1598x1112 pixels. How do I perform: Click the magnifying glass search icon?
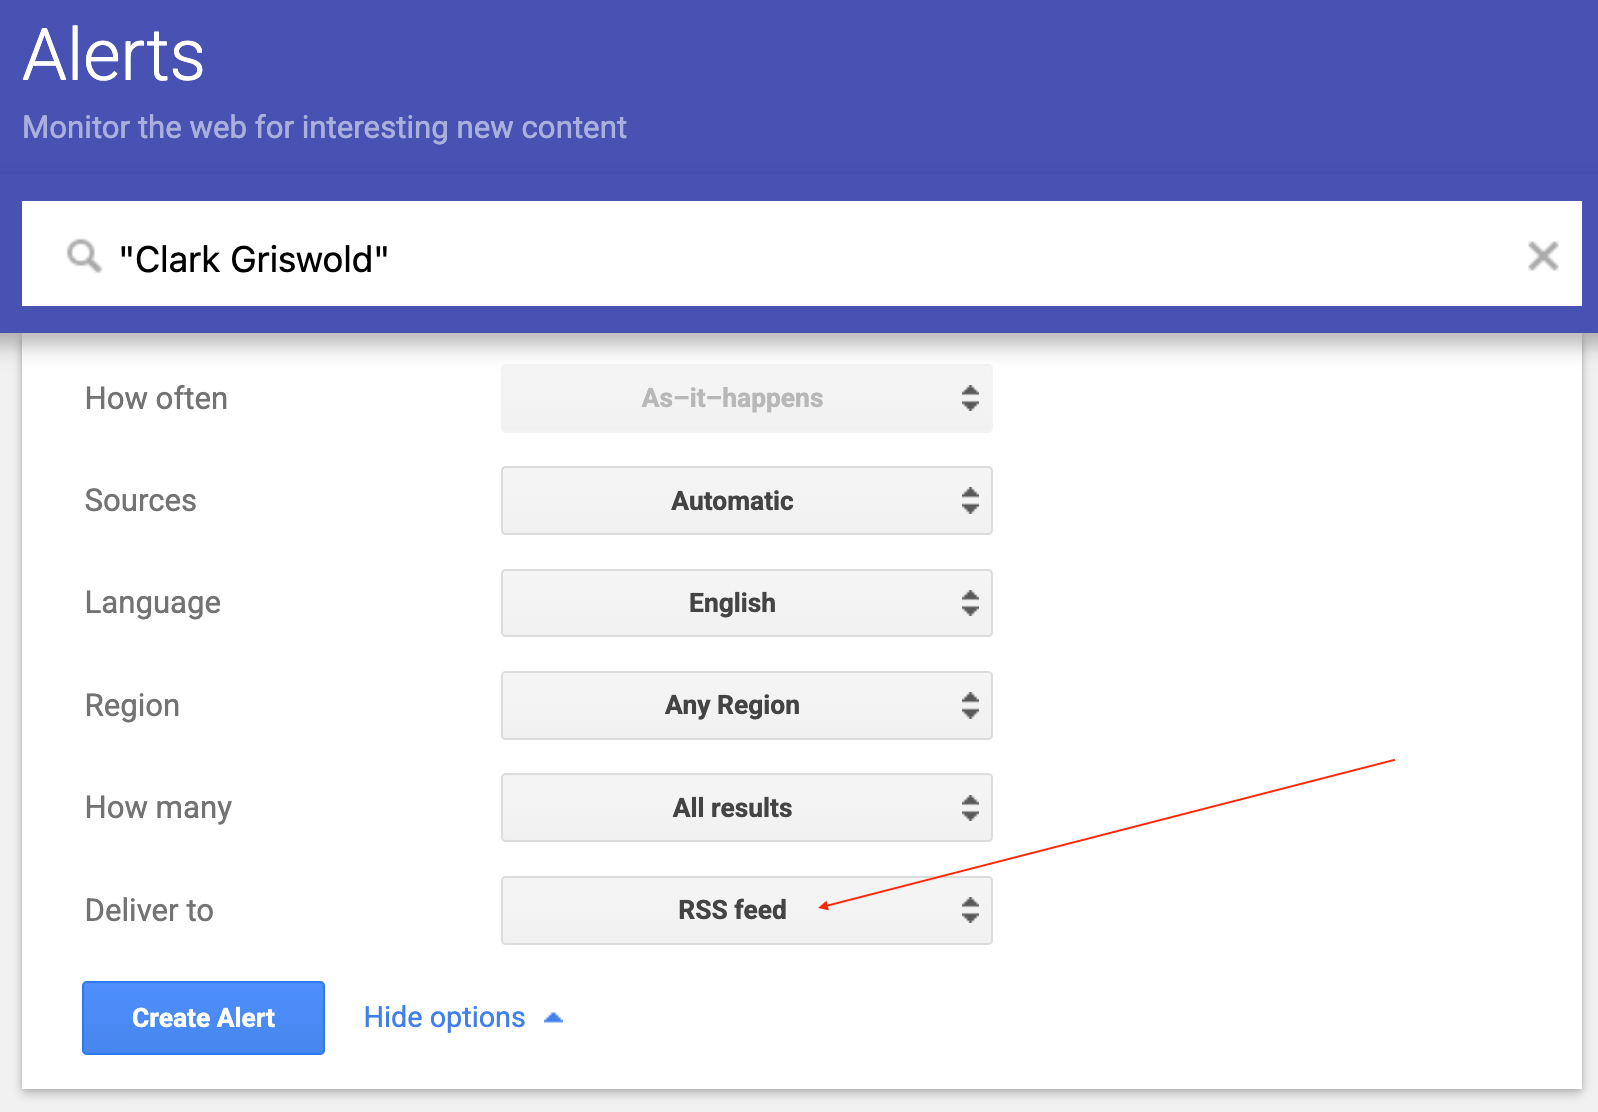[x=84, y=256]
